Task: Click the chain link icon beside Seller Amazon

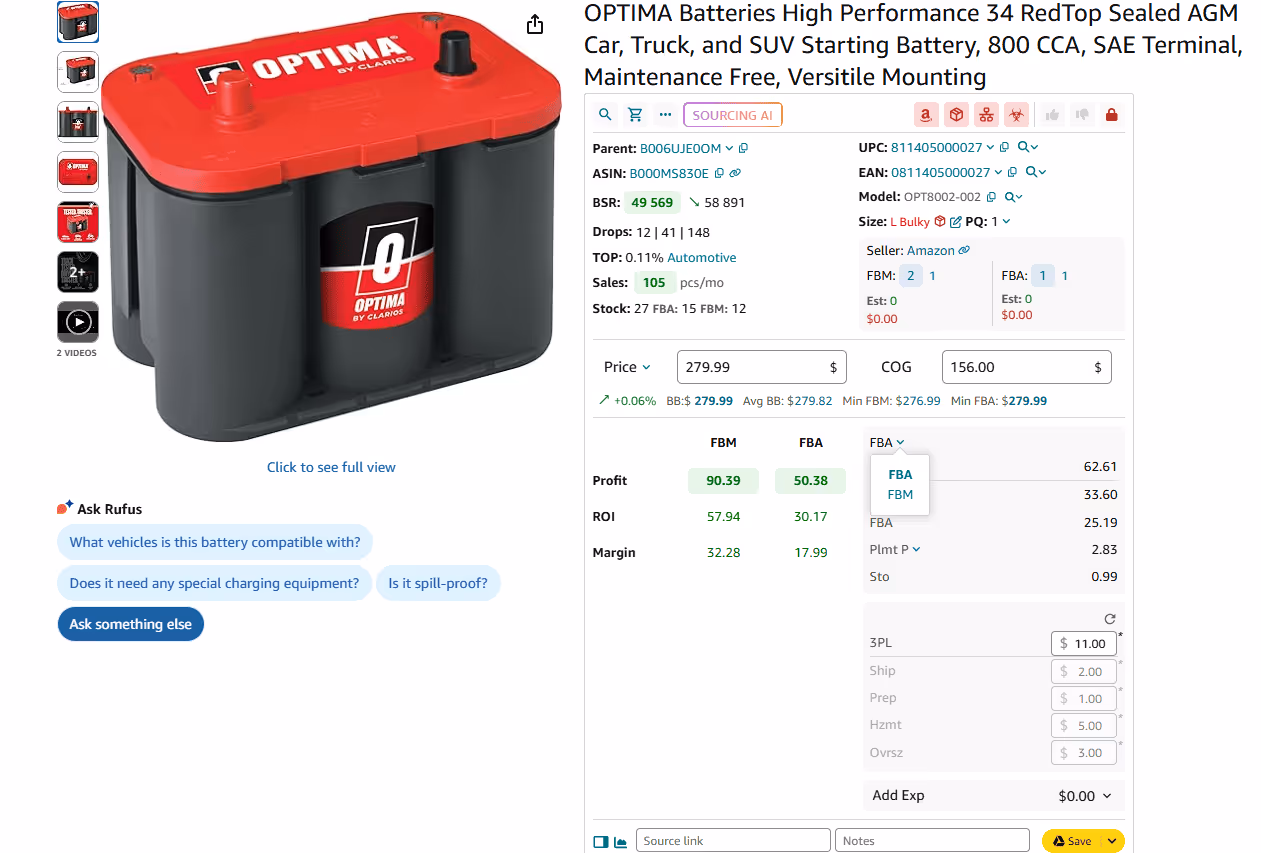Action: (964, 251)
